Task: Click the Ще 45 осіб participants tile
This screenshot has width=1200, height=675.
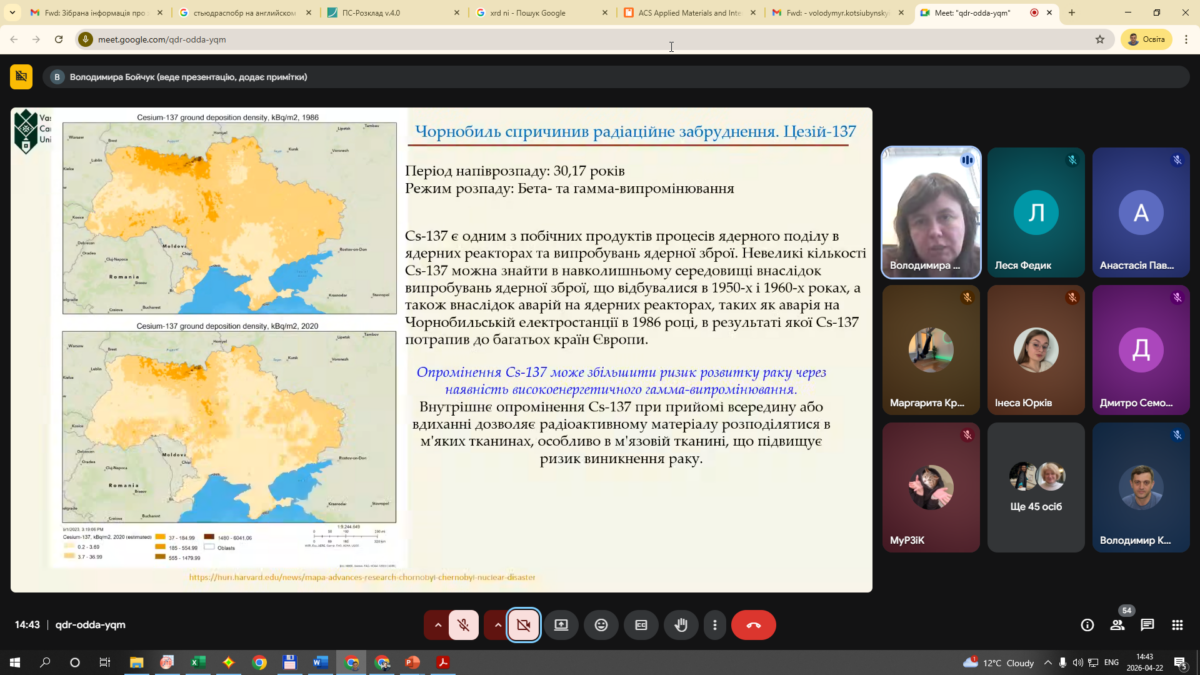Action: (1035, 487)
